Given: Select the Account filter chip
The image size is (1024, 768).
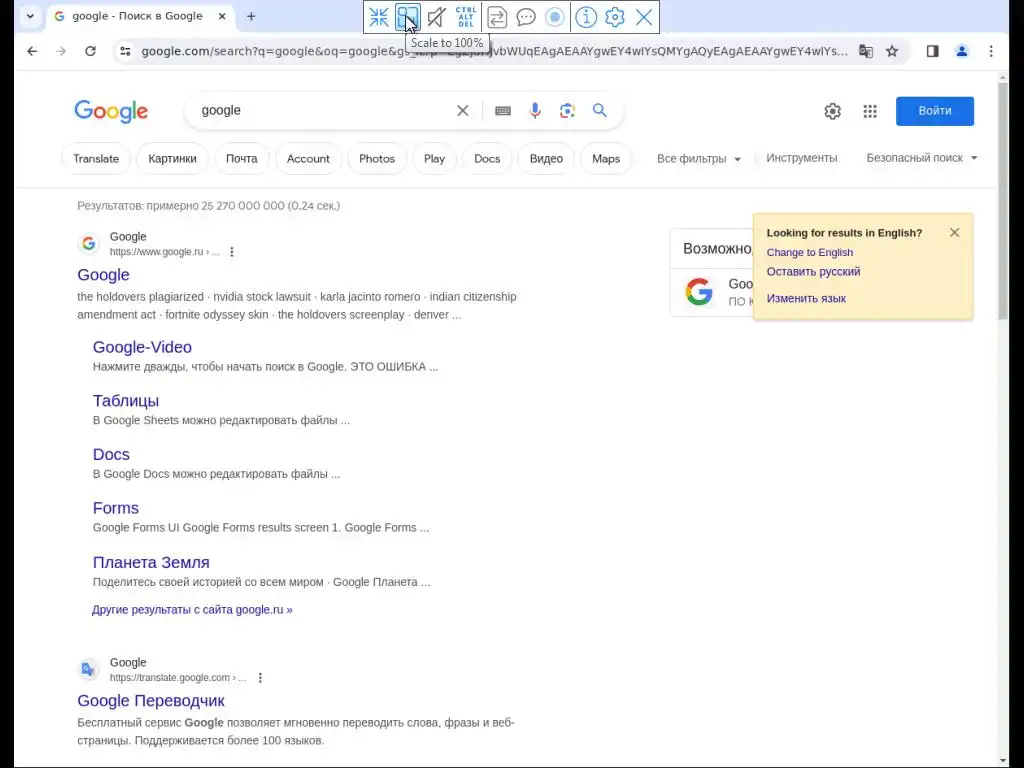Looking at the screenshot, I should pyautogui.click(x=308, y=159).
